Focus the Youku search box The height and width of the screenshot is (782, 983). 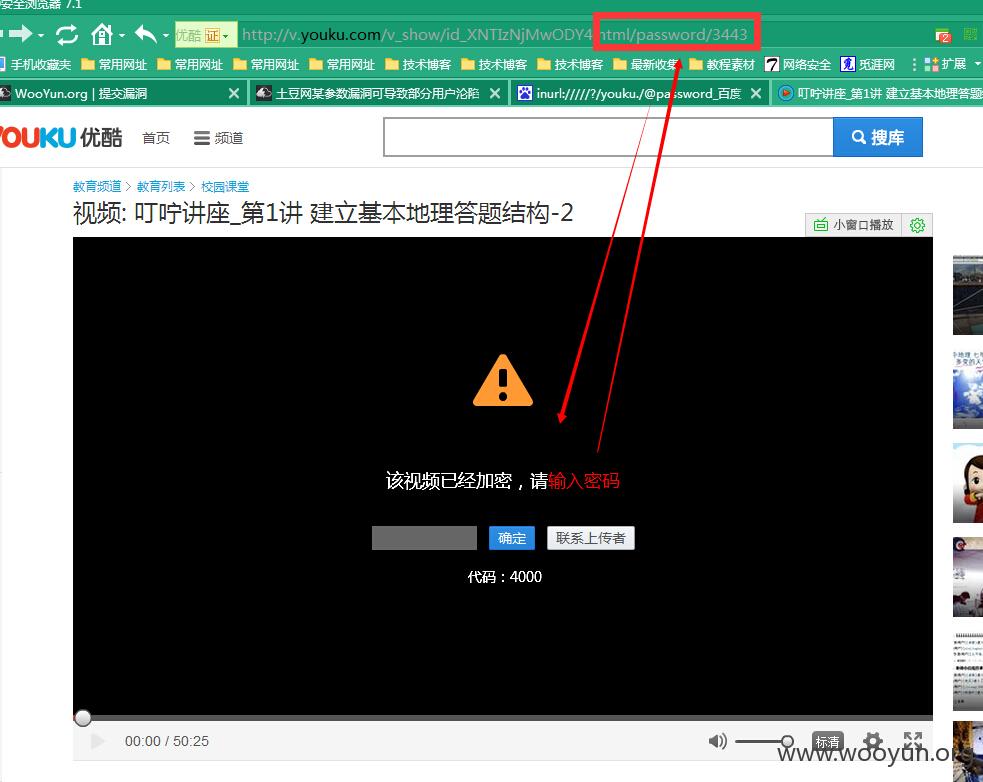pyautogui.click(x=608, y=137)
